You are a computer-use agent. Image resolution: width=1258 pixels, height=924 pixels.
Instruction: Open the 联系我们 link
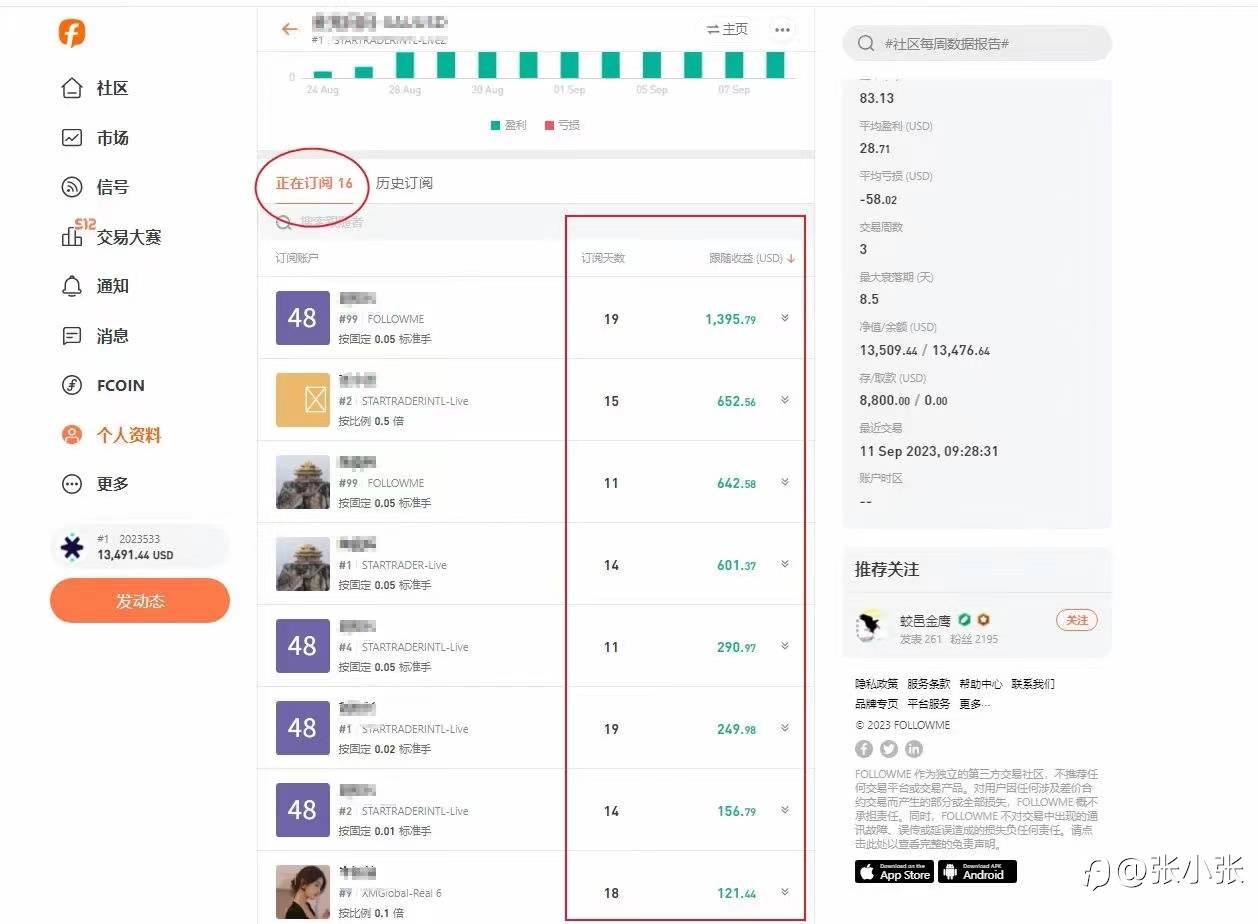(1032, 684)
